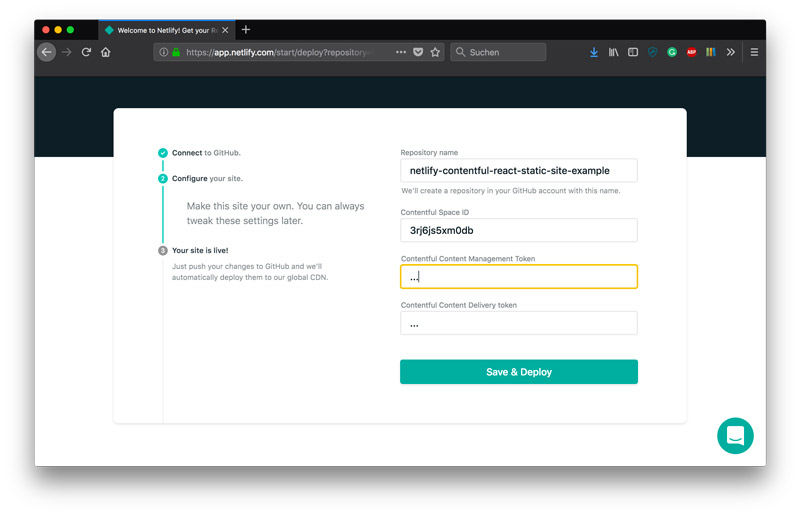Click the completed checkmark step icon

163,153
